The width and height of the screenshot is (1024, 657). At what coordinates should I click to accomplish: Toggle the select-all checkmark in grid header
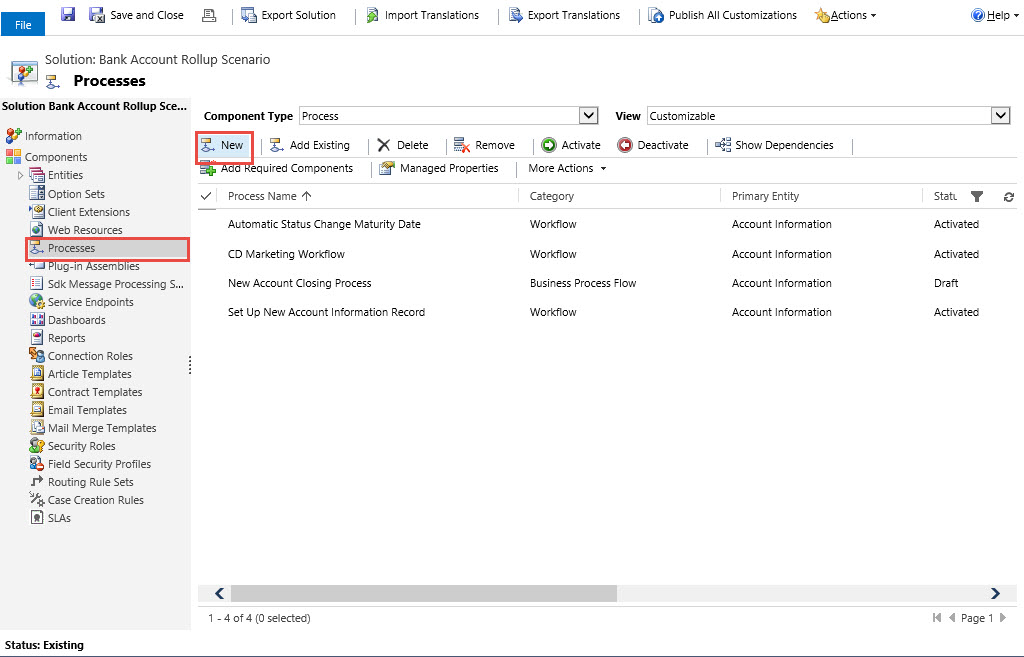click(x=207, y=196)
